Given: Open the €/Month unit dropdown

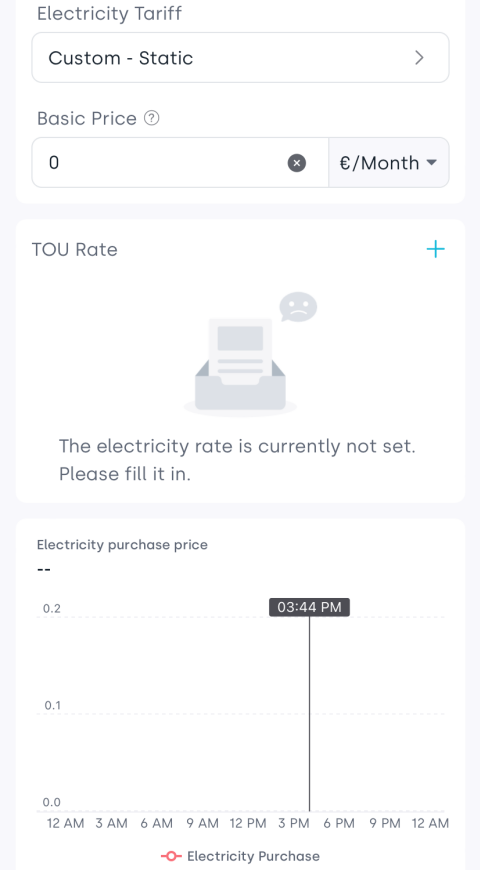Looking at the screenshot, I should pyautogui.click(x=388, y=163).
